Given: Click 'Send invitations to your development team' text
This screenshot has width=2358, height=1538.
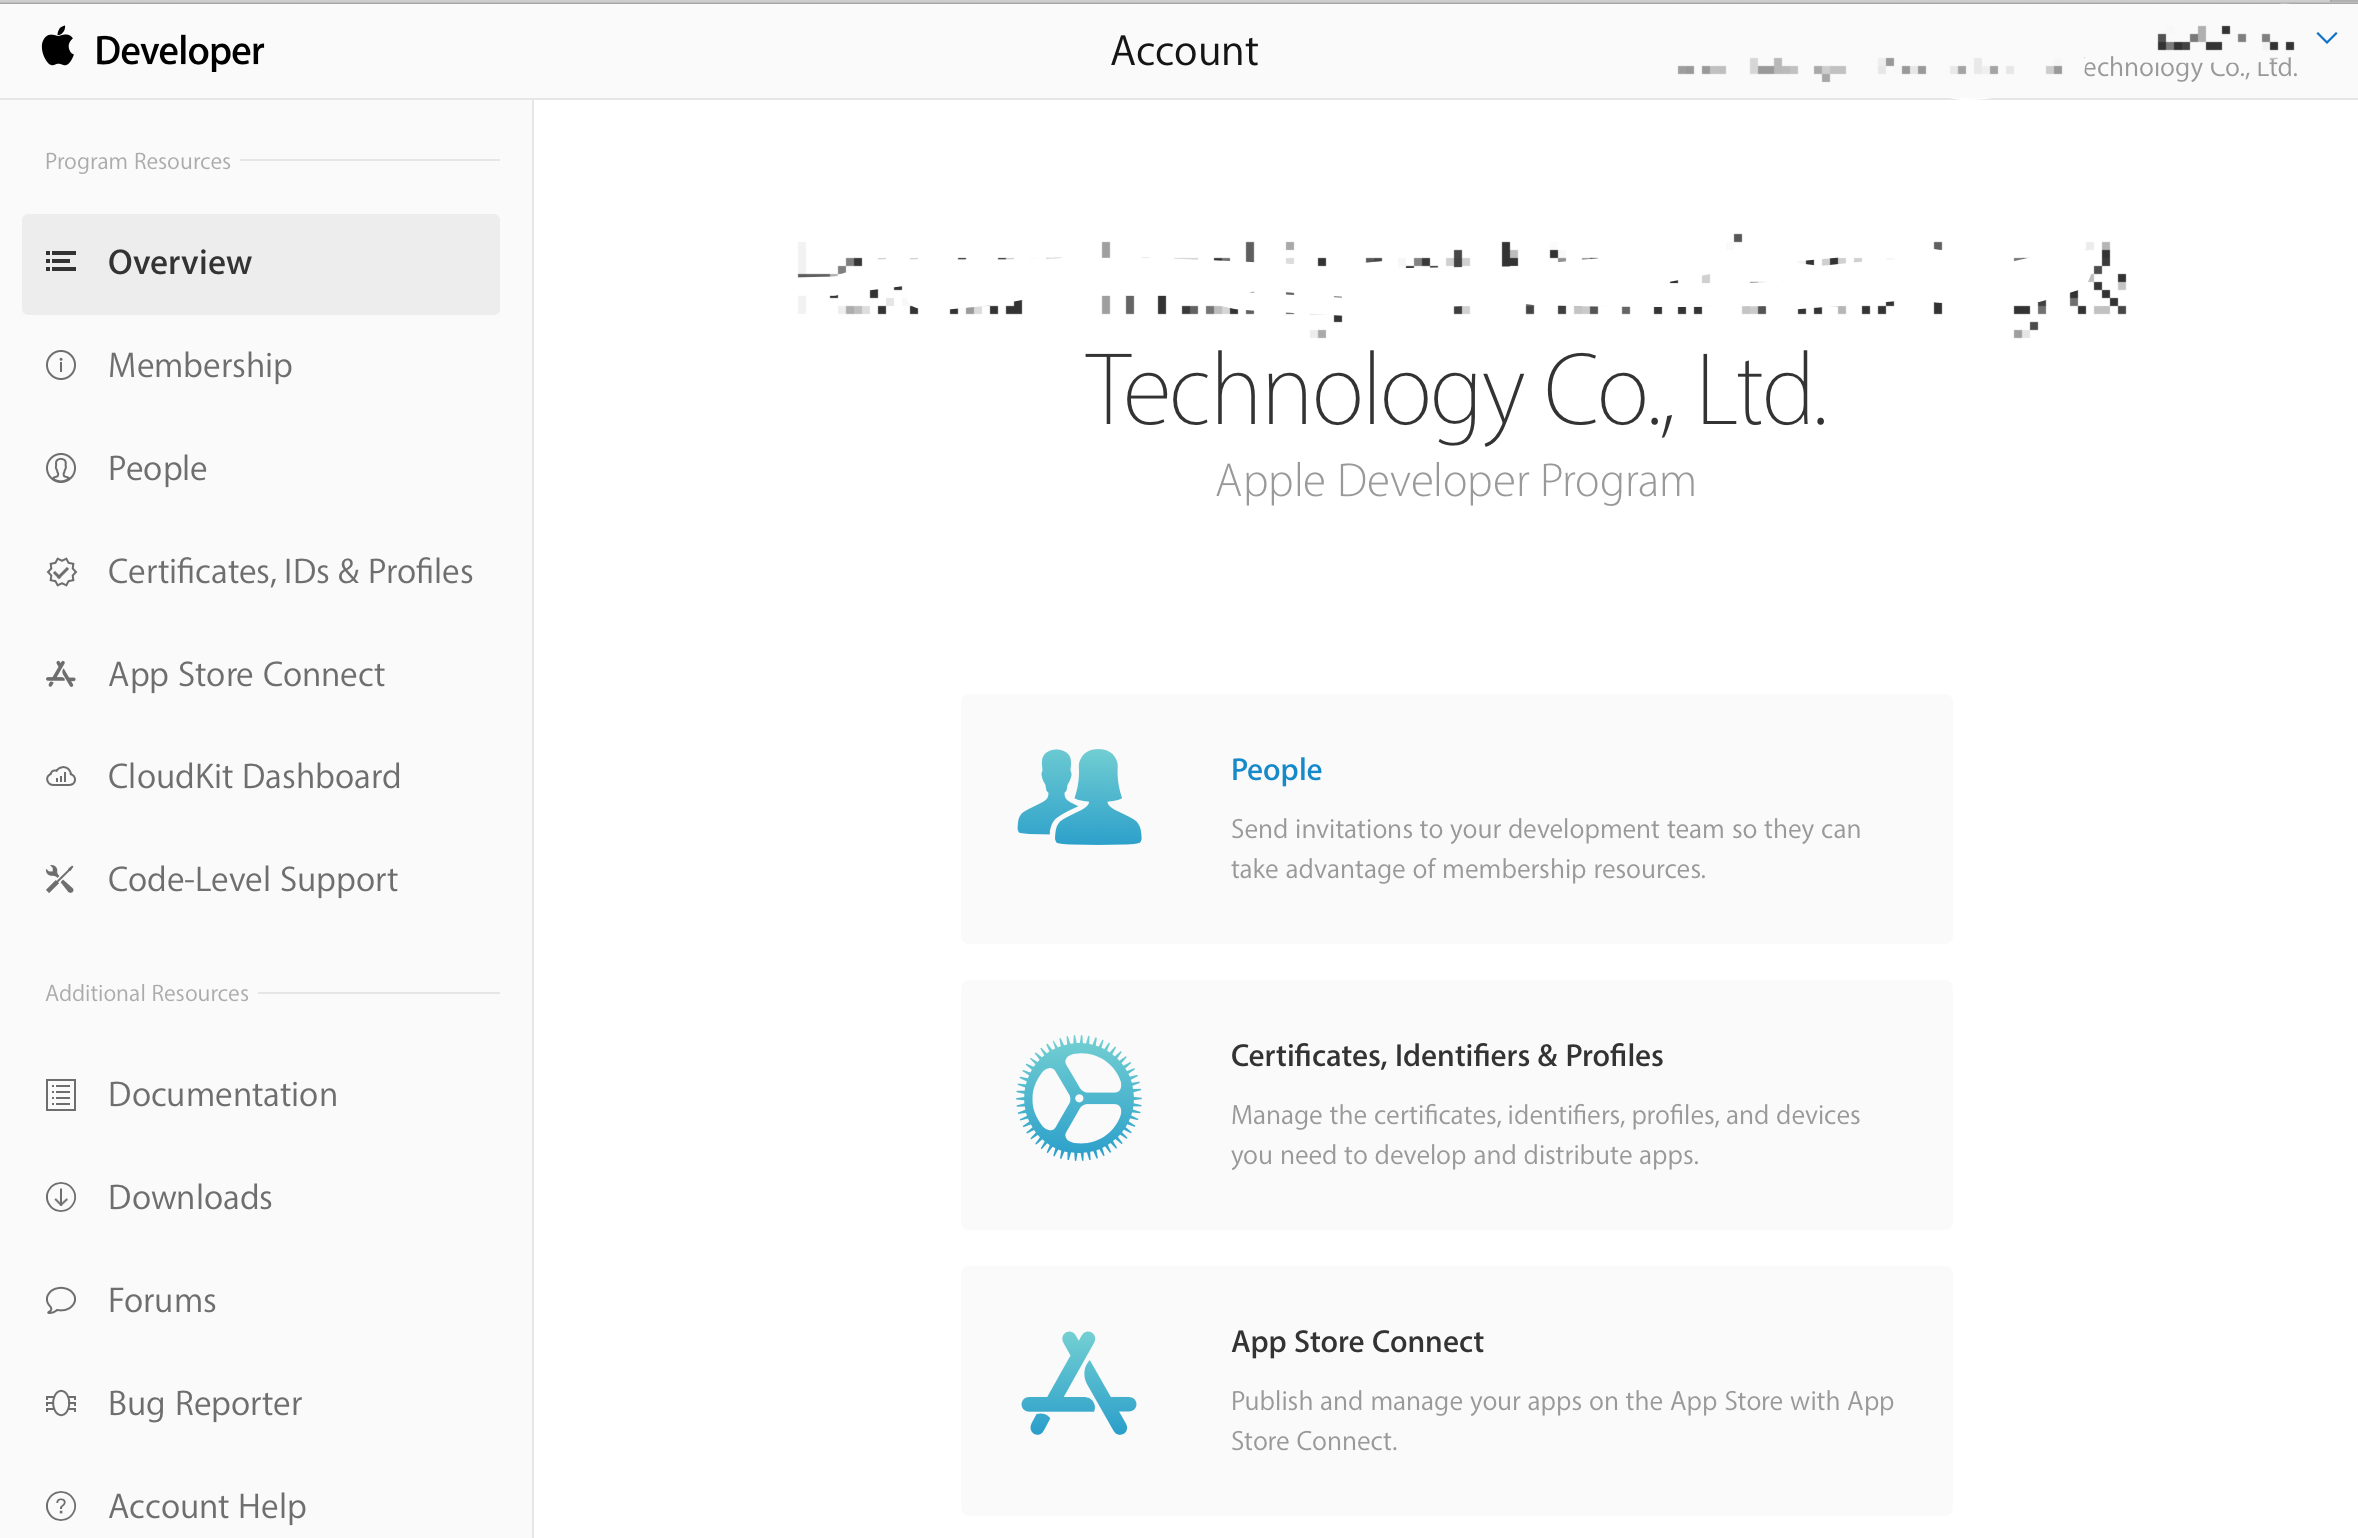Looking at the screenshot, I should pyautogui.click(x=1546, y=849).
